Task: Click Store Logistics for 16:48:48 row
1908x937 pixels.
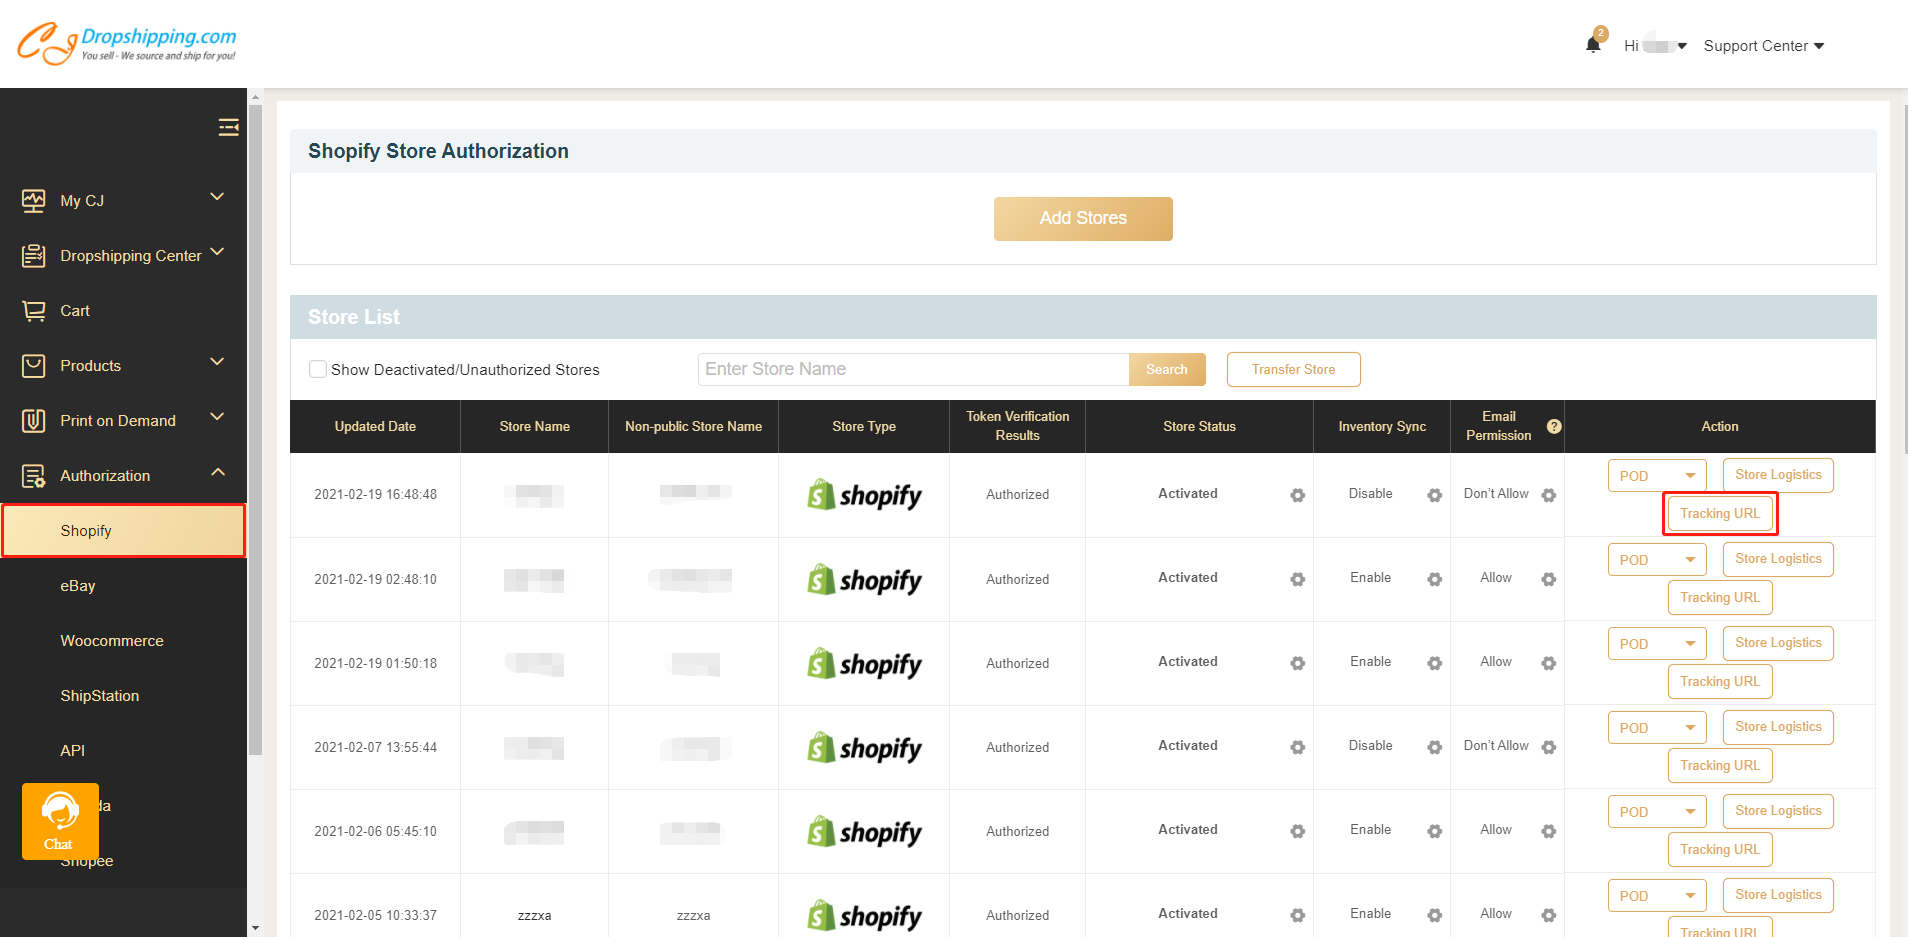Action: click(x=1778, y=475)
